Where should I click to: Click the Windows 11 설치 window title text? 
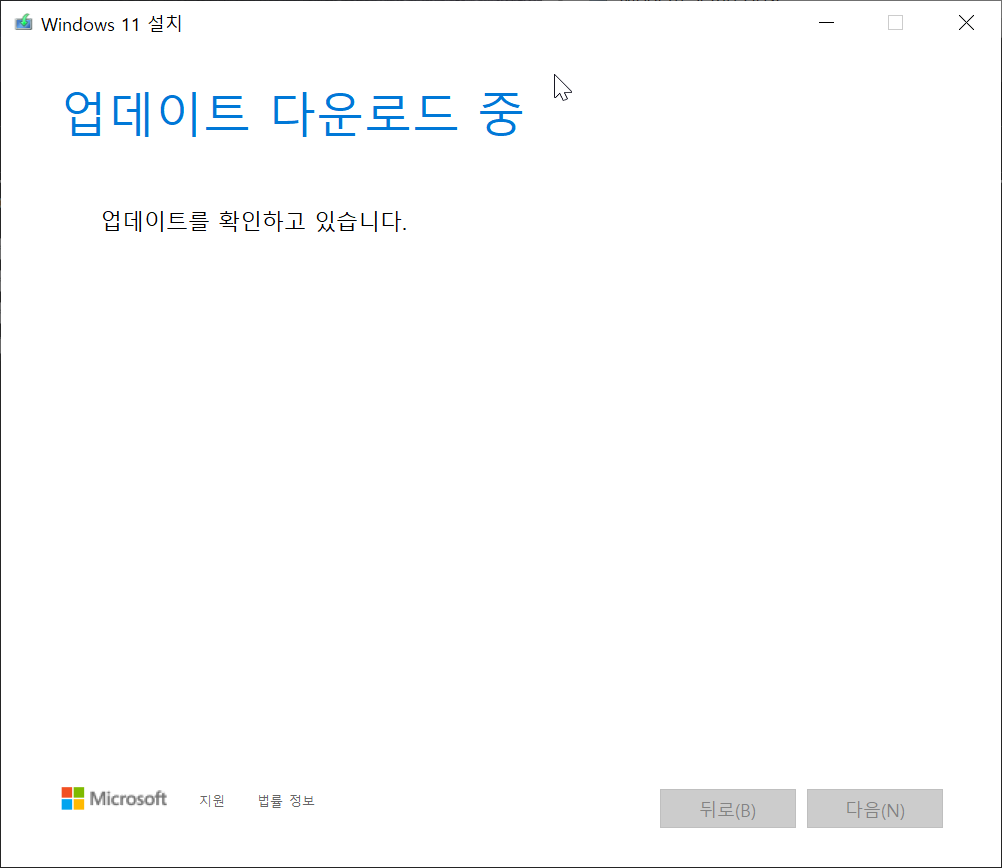point(112,24)
